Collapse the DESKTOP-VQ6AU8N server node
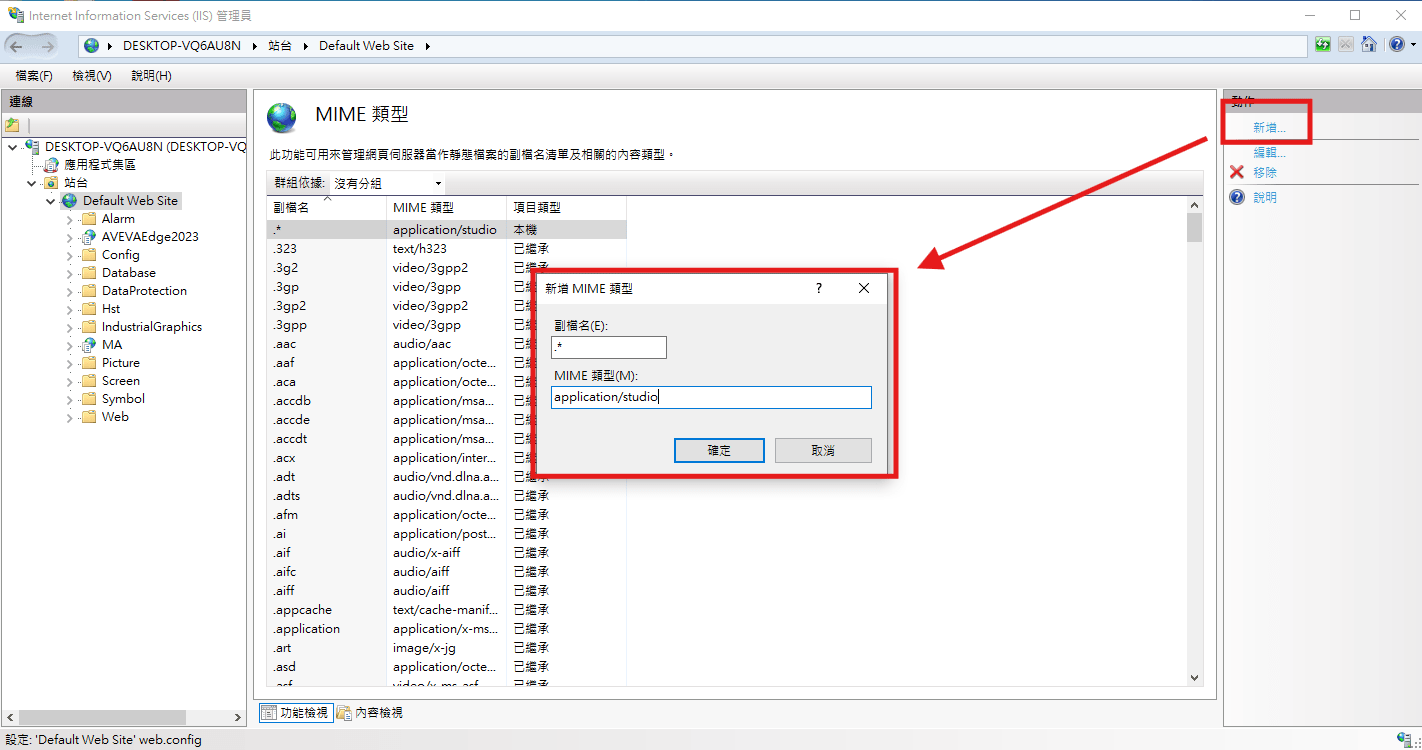 12,147
